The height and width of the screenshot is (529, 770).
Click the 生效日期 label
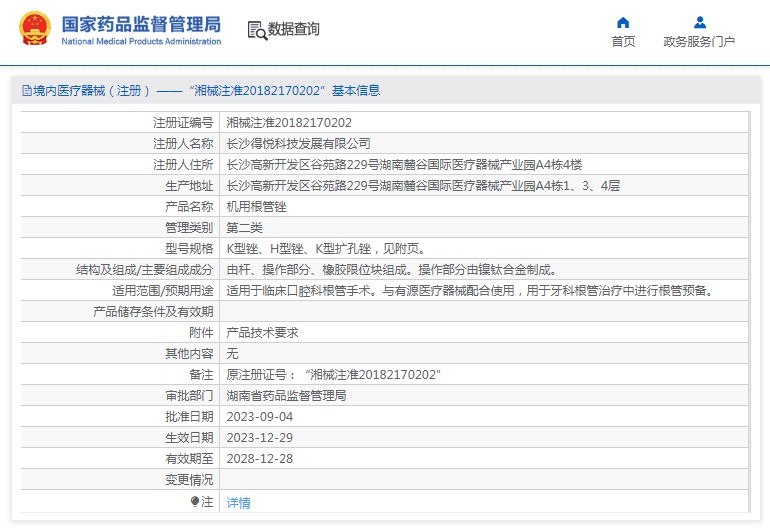[x=189, y=438]
